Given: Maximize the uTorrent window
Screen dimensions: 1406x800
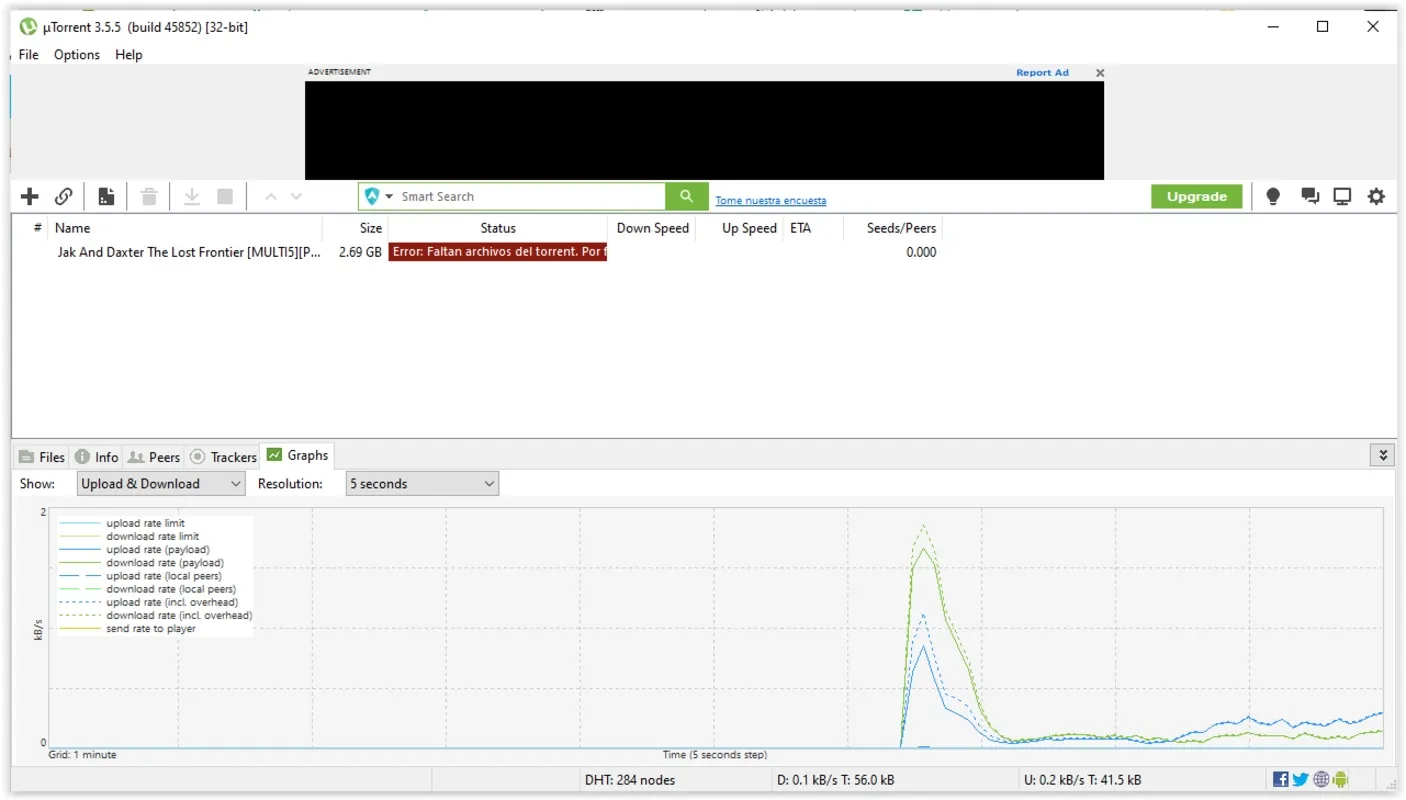Looking at the screenshot, I should click(1322, 27).
